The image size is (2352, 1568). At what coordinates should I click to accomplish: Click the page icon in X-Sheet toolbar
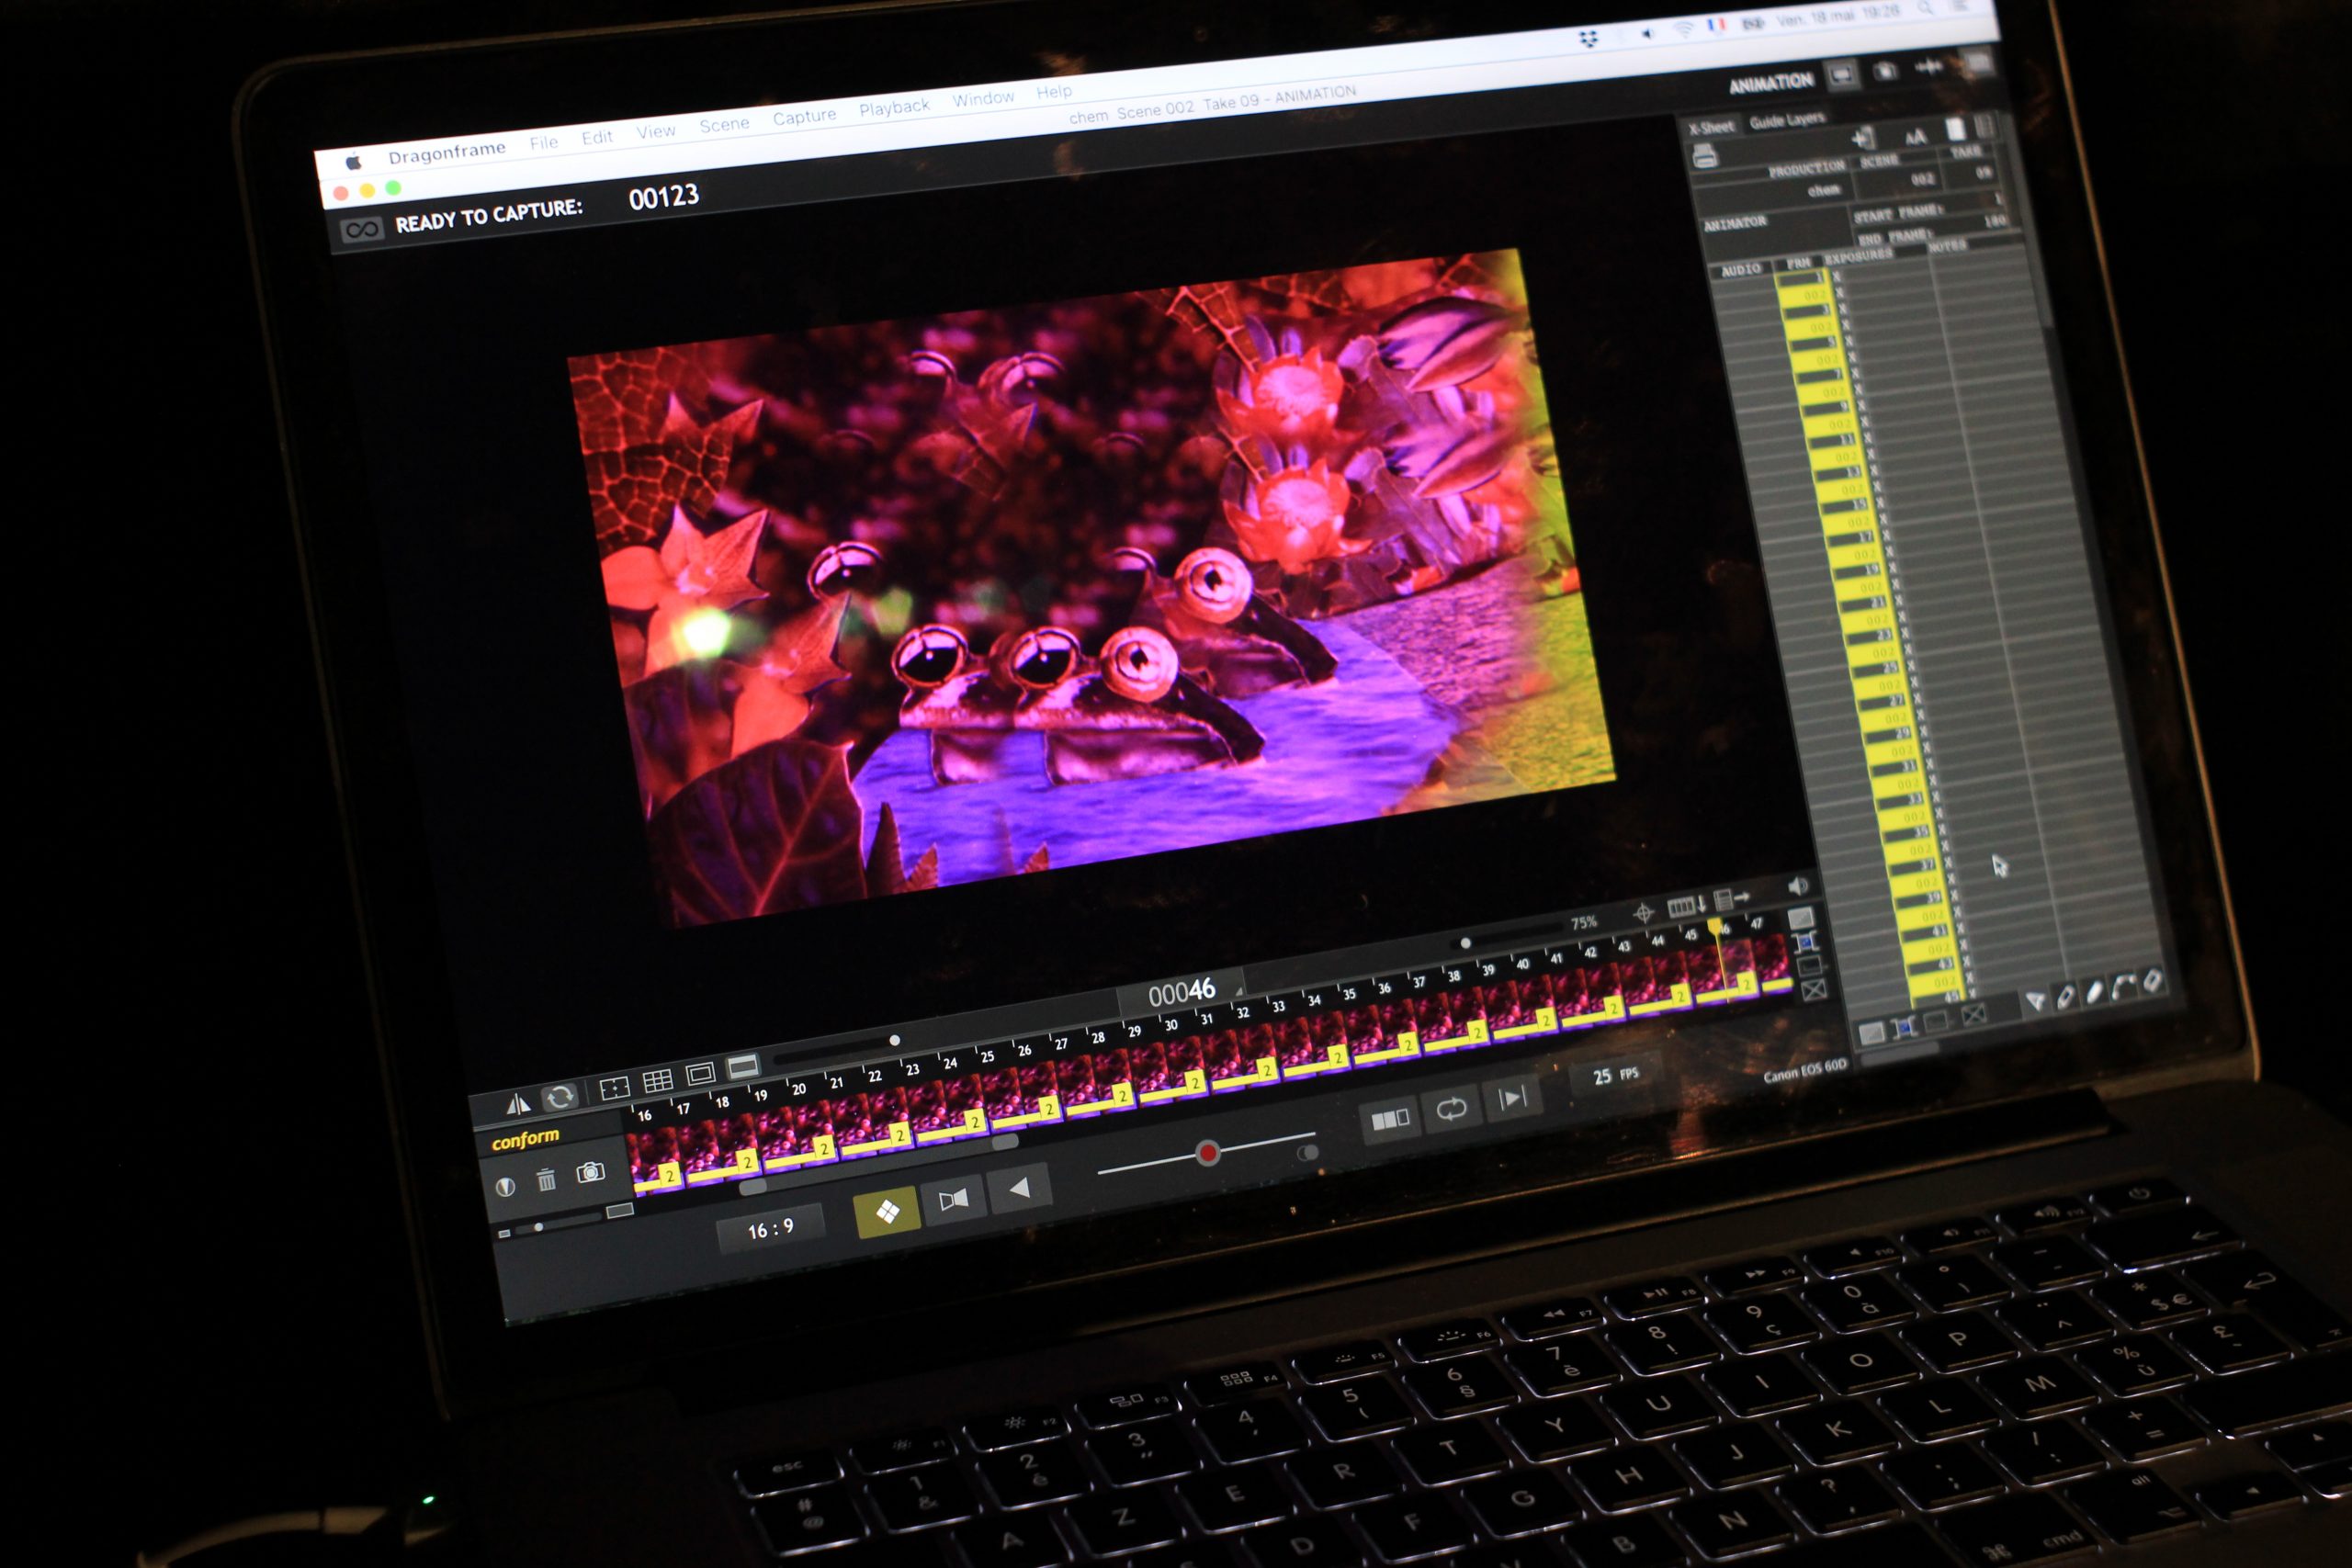click(x=1955, y=129)
